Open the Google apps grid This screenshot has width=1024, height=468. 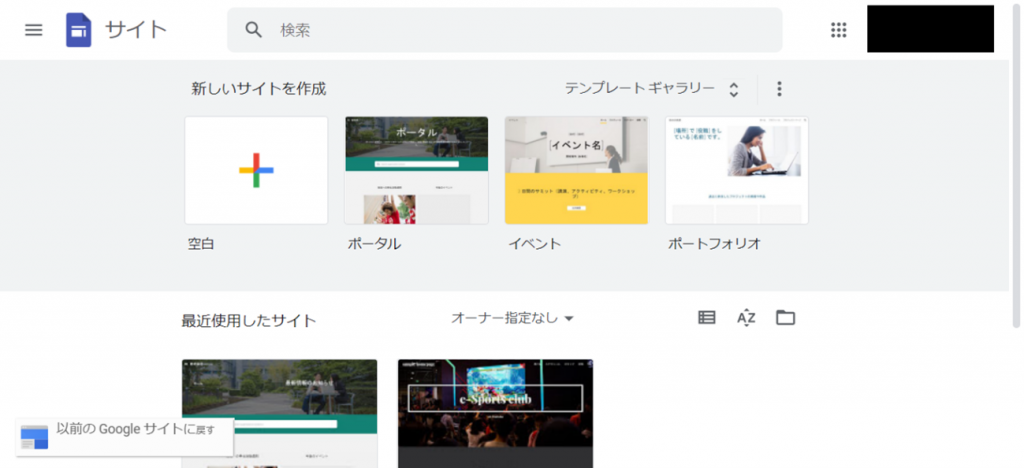coord(838,29)
